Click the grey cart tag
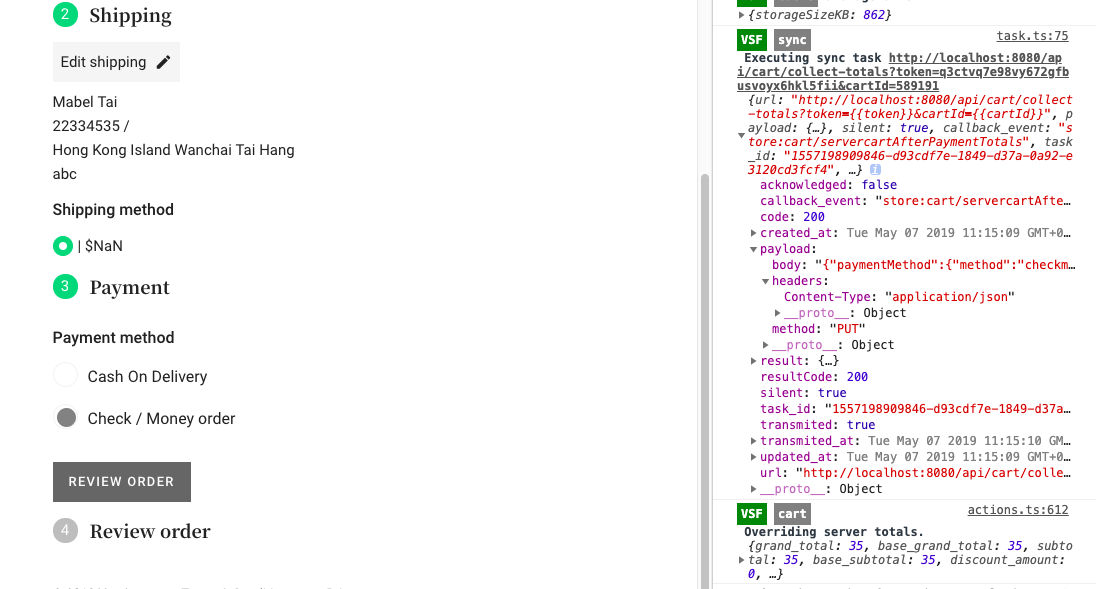 [792, 514]
